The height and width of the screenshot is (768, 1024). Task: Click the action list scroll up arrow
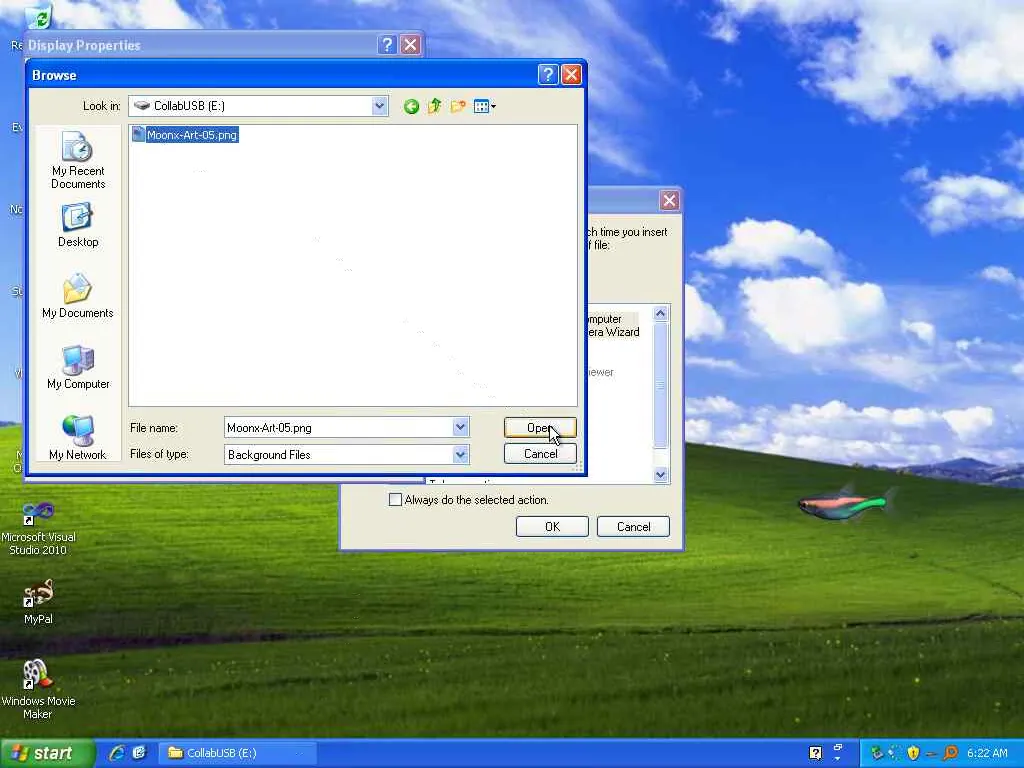click(660, 313)
